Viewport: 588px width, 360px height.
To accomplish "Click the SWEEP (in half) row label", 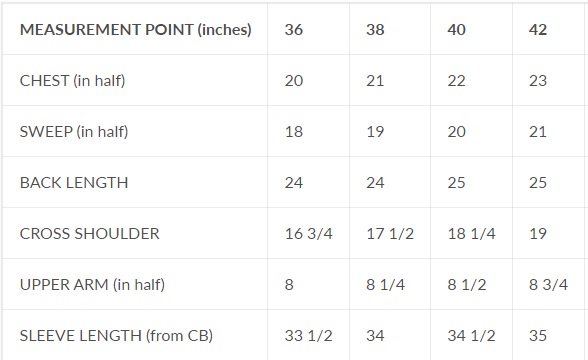I will click(x=74, y=132).
